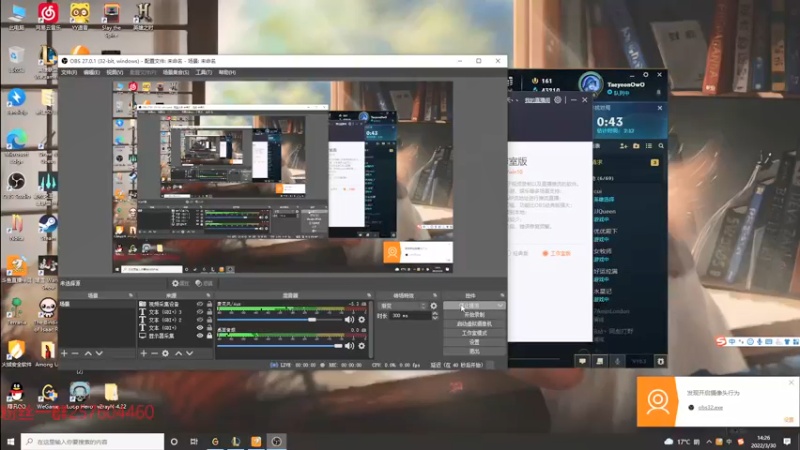Open Task View on the Windows taskbar
800x450 pixels.
click(x=194, y=441)
